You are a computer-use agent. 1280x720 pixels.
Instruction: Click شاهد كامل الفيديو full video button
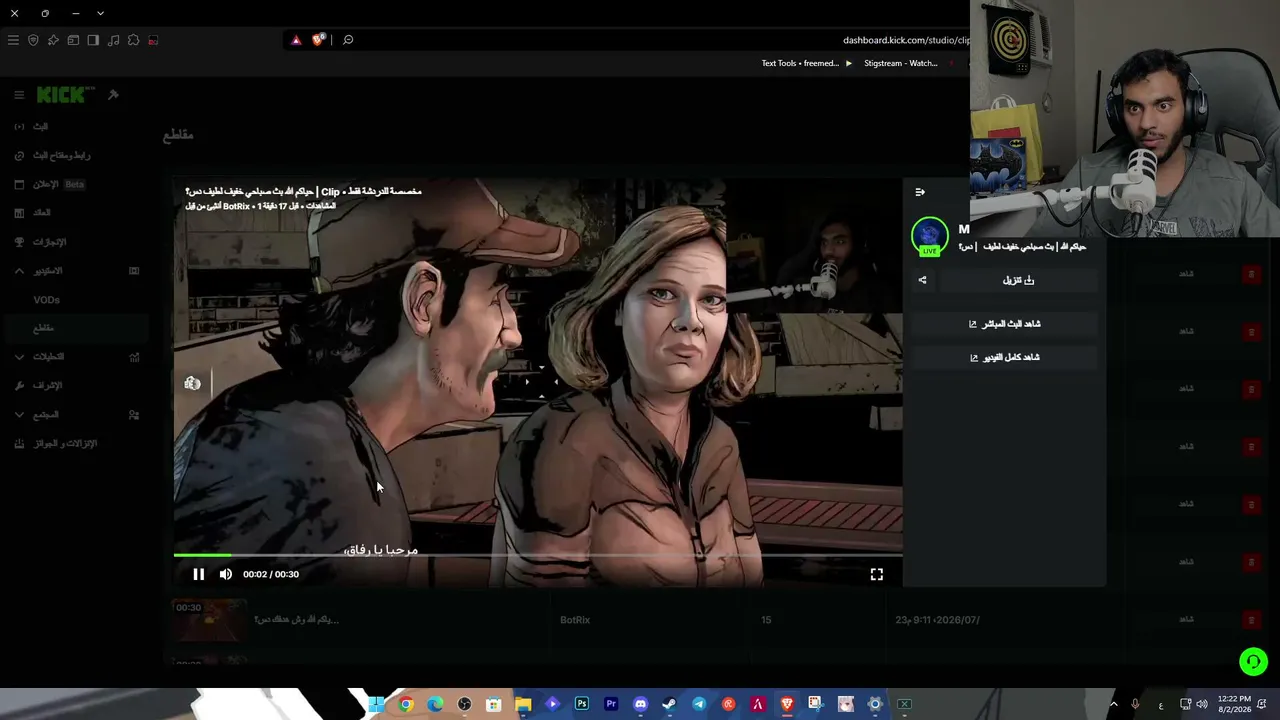pos(1004,357)
